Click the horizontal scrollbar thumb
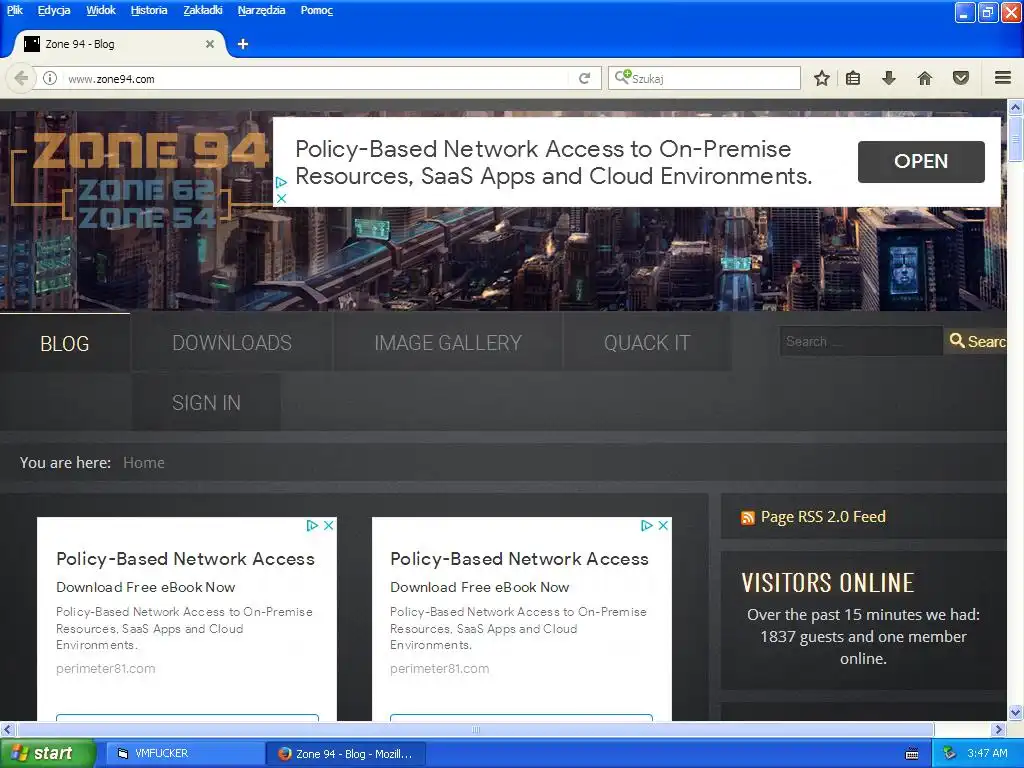The width and height of the screenshot is (1024, 768). (475, 729)
